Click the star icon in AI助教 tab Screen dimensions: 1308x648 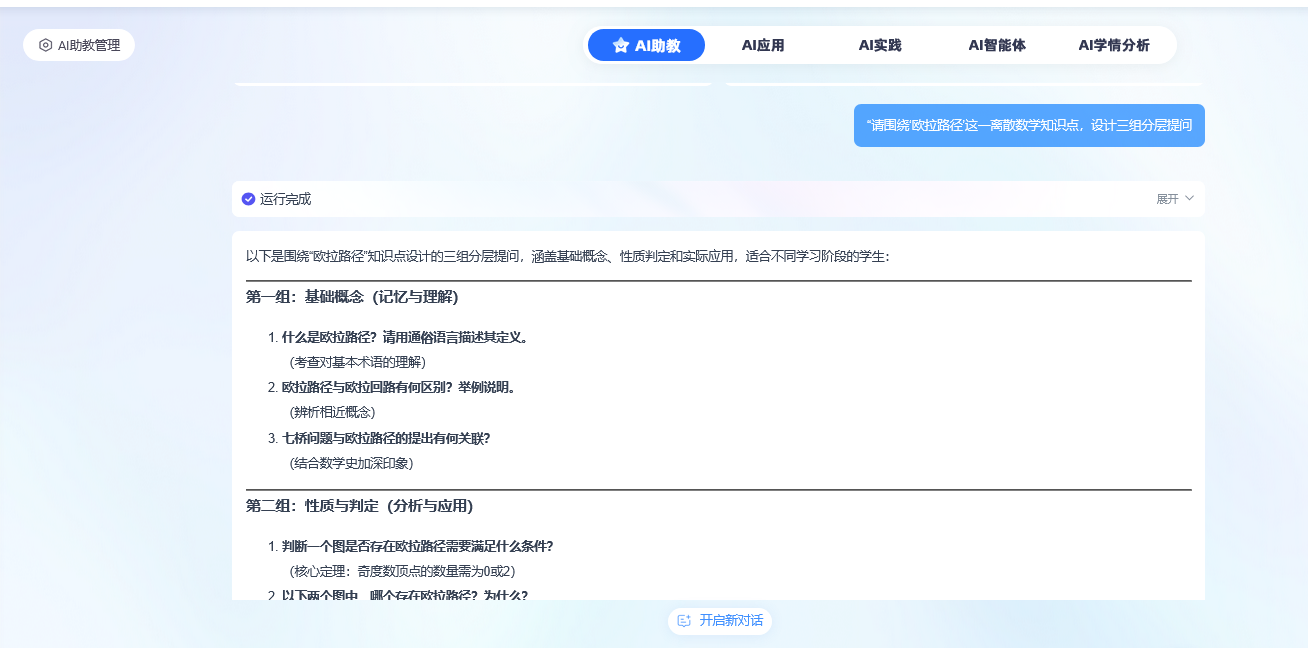tap(621, 45)
